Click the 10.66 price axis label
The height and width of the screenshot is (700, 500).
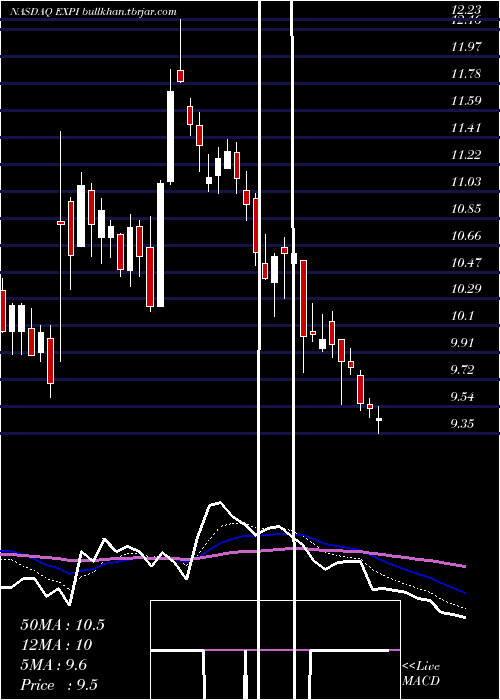(466, 235)
